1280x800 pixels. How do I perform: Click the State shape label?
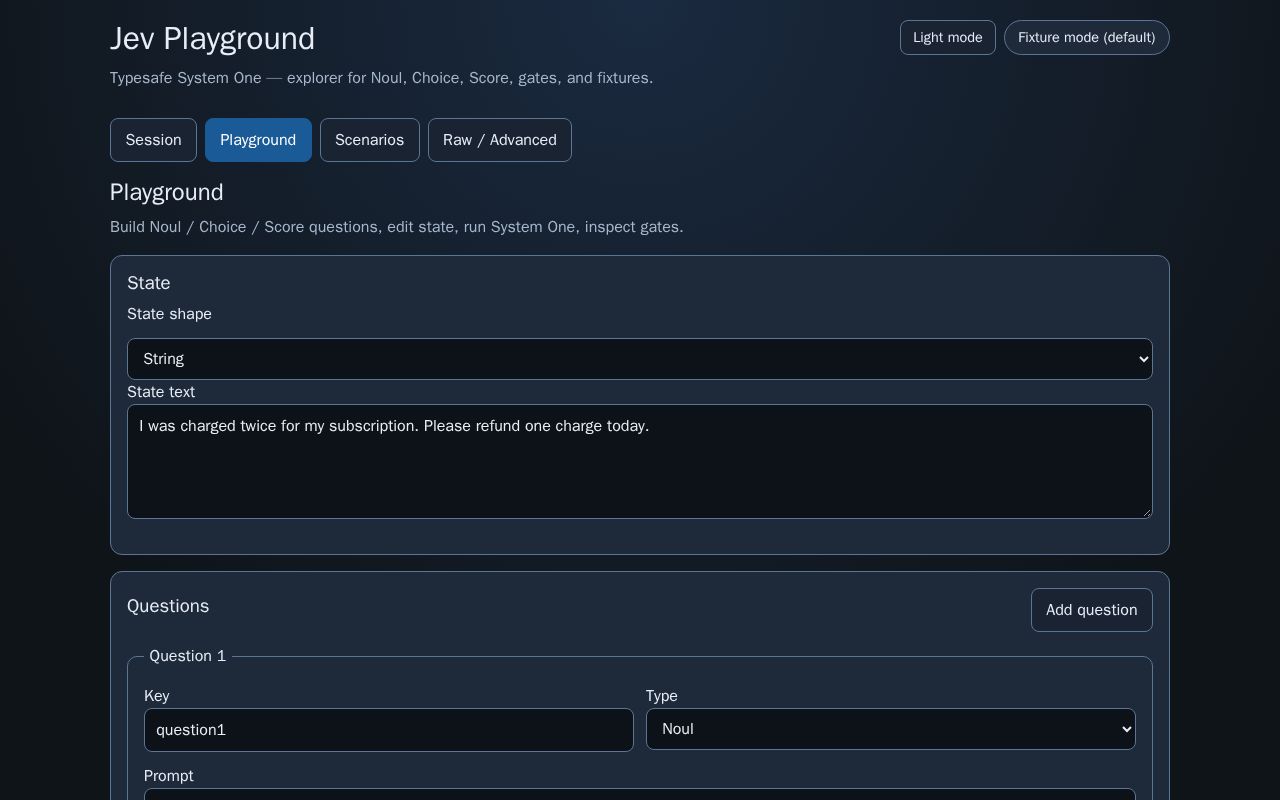click(169, 314)
